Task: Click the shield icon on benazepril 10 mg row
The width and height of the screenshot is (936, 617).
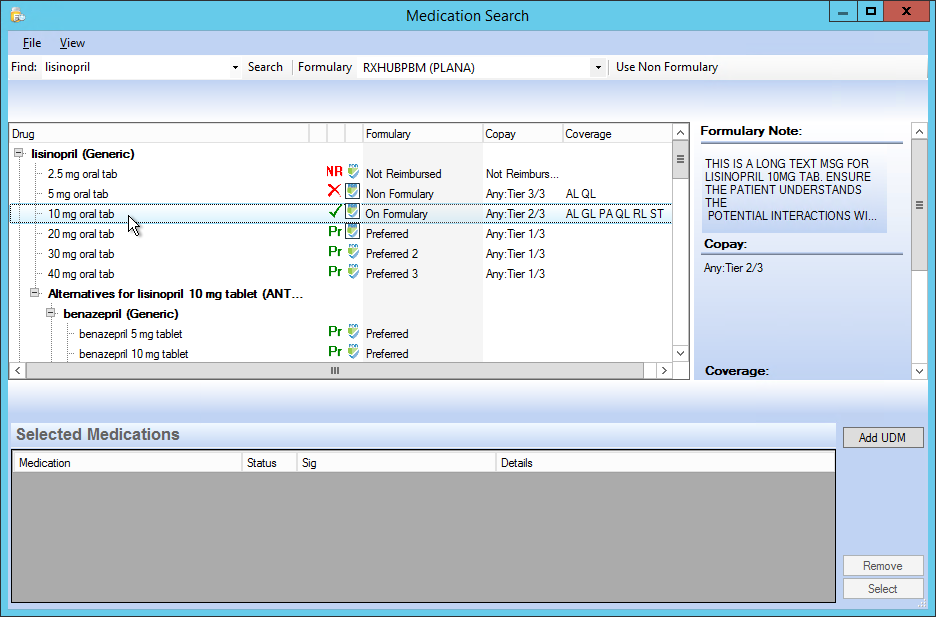Action: coord(353,351)
